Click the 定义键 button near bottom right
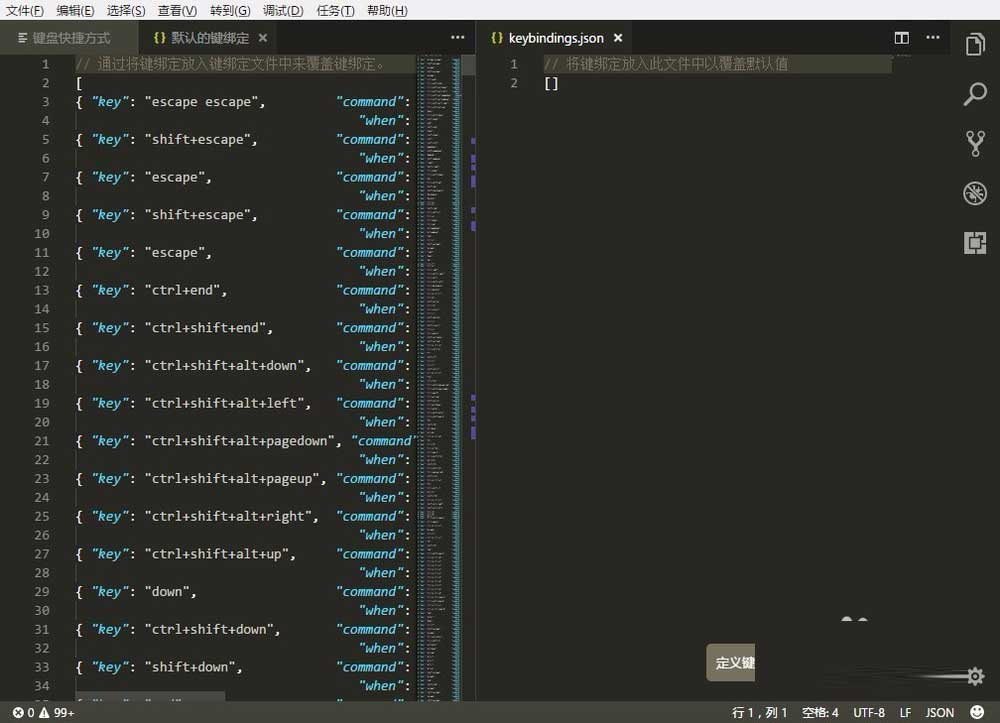Viewport: 1000px width, 723px height. pos(731,663)
